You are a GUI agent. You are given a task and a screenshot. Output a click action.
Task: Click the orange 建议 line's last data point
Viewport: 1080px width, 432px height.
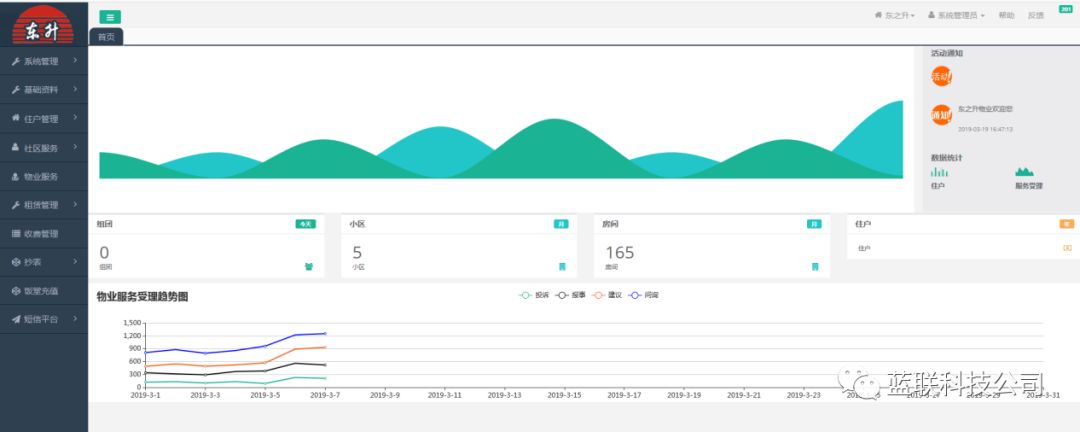pyautogui.click(x=324, y=347)
